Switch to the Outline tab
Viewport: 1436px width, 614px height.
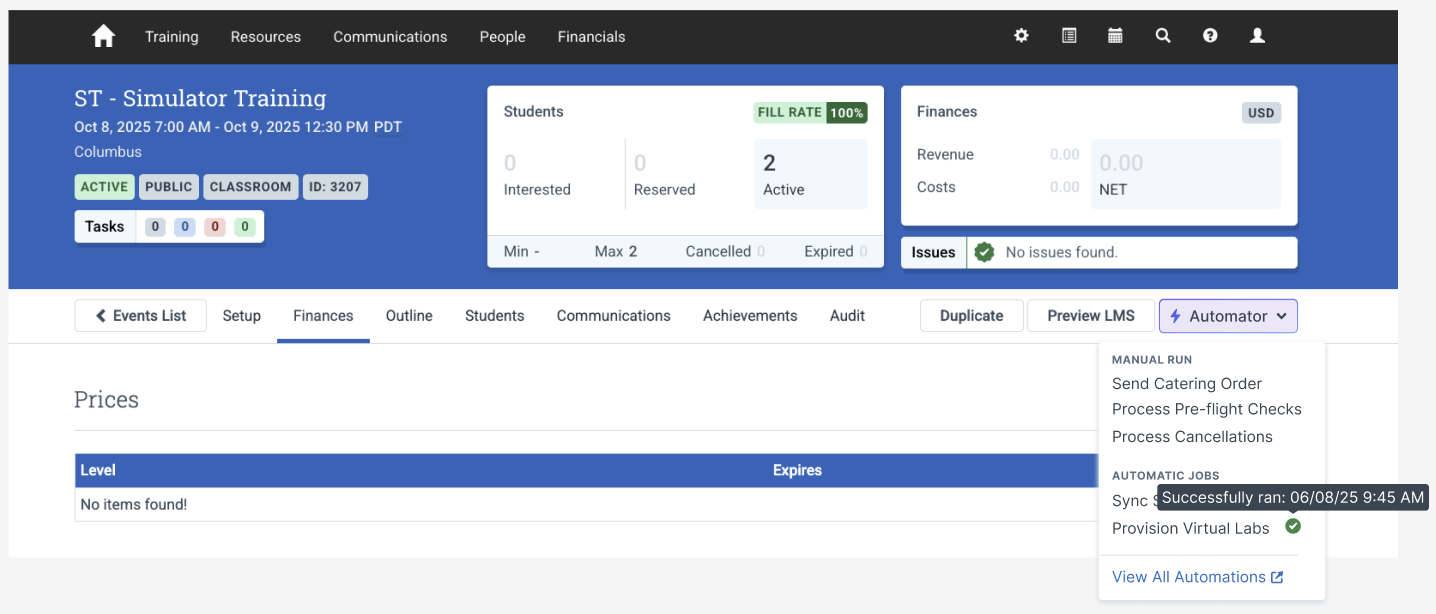click(x=409, y=316)
